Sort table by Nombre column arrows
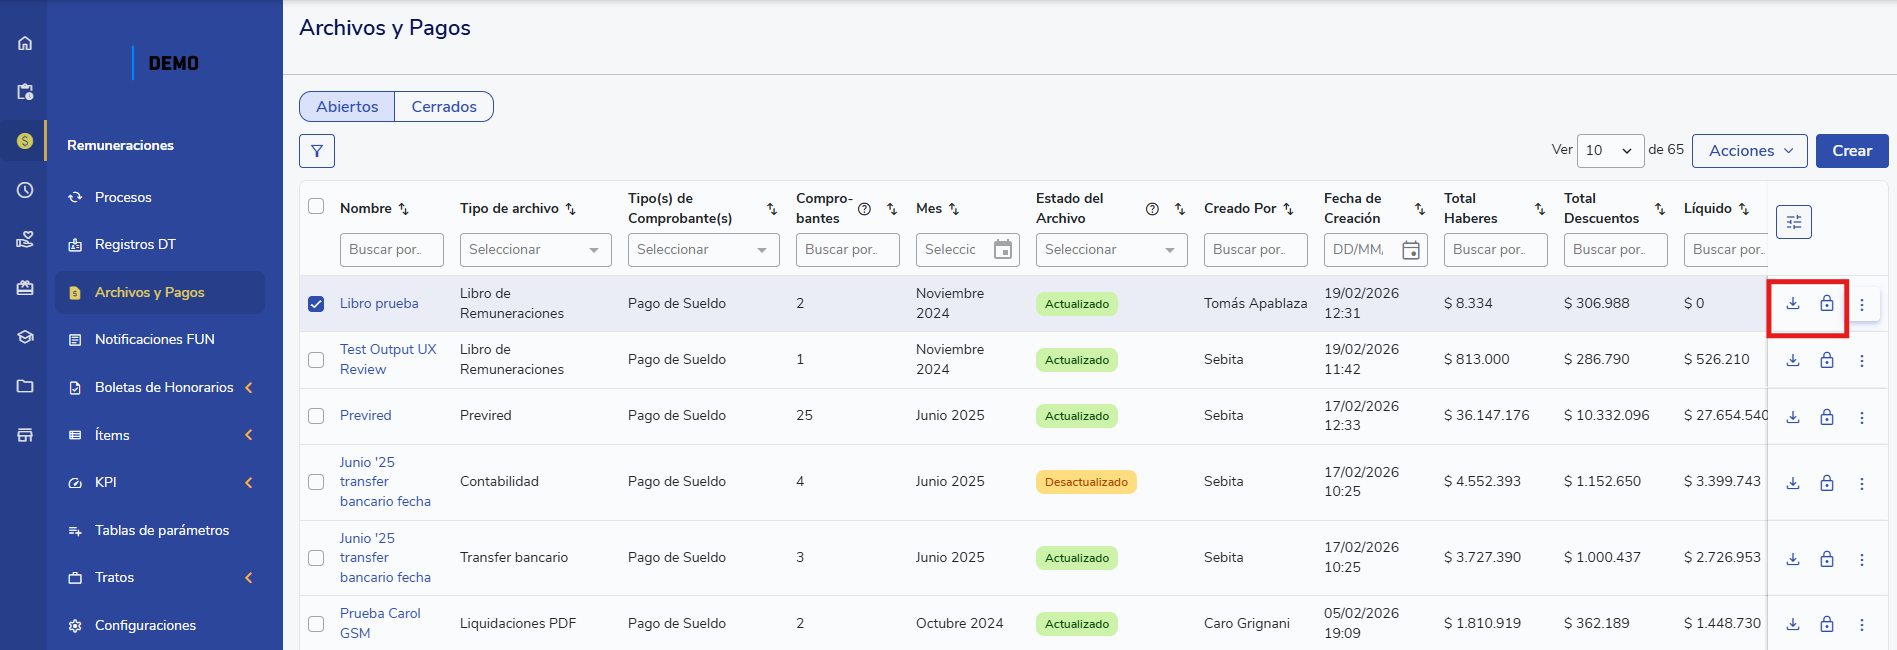This screenshot has height=650, width=1897. (x=404, y=209)
